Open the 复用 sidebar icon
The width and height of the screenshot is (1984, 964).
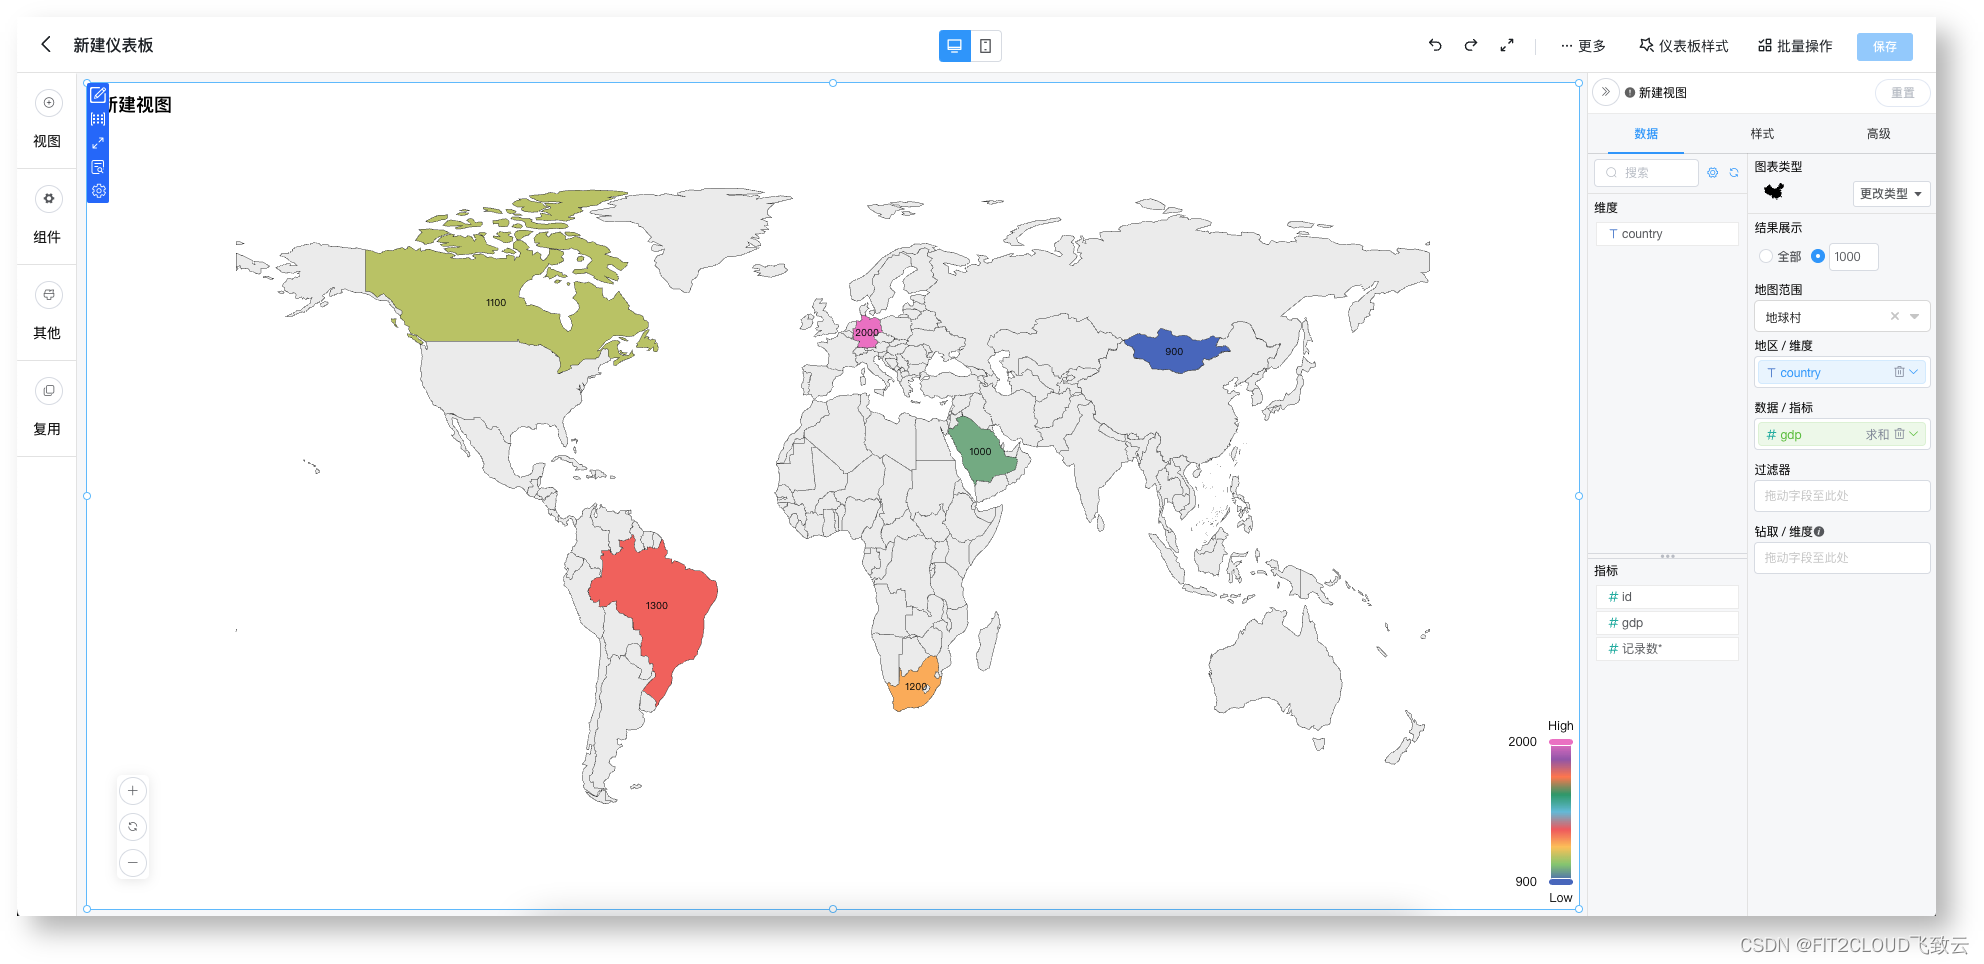[48, 391]
